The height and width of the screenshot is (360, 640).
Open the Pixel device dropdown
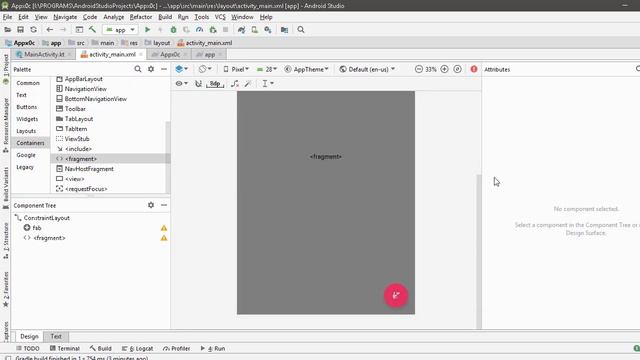tap(236, 69)
